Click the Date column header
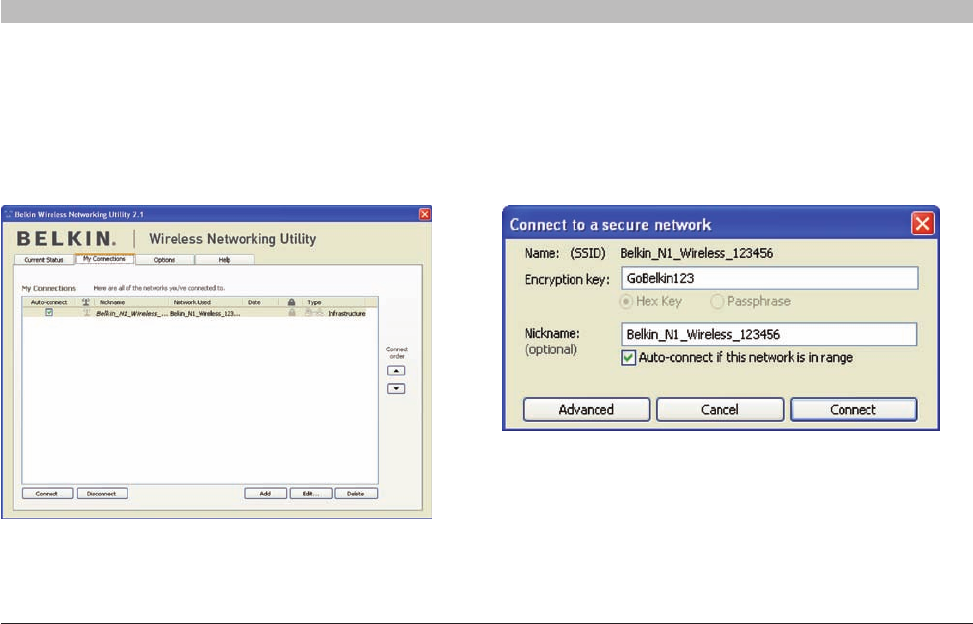The image size is (973, 624). click(x=254, y=302)
